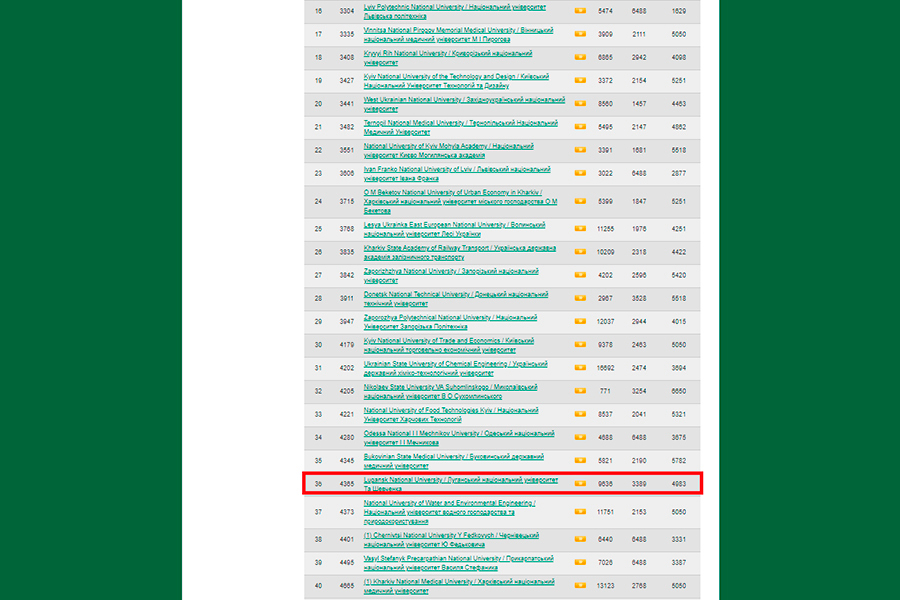The image size is (900, 600).
Task: Click value 13123 in Kharkiv National Medical row
Action: point(605,586)
